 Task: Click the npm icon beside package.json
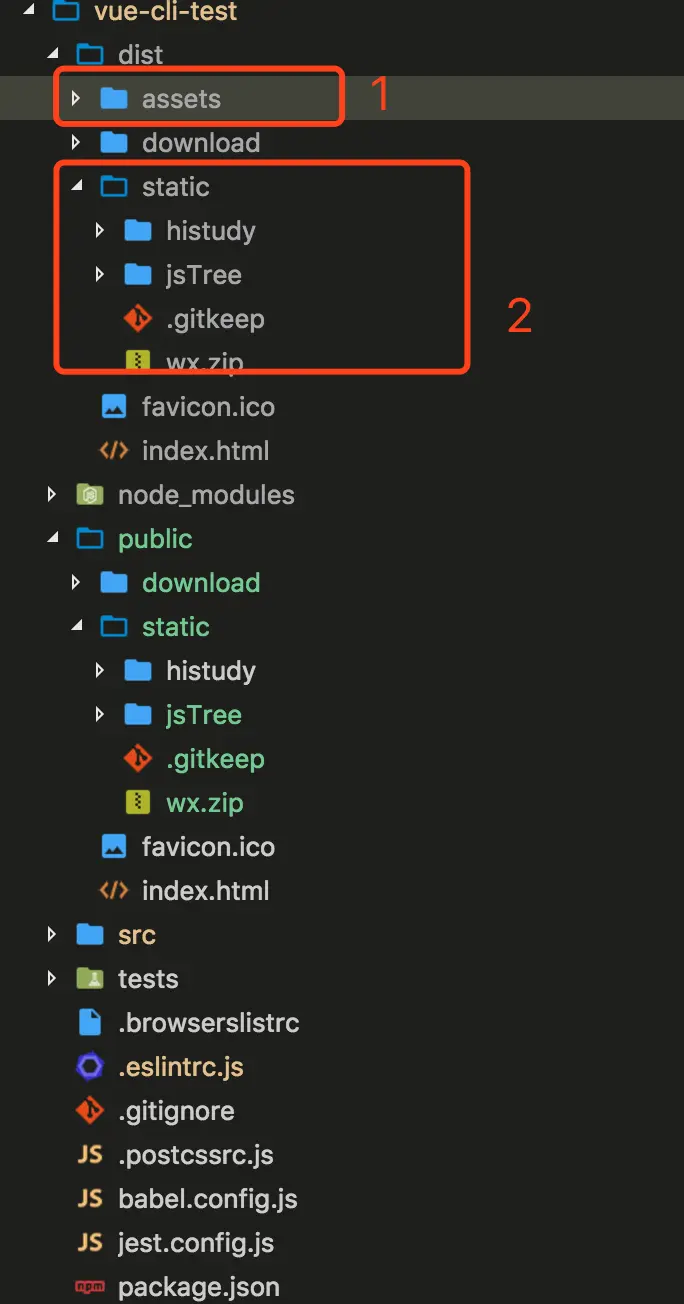tap(90, 1287)
